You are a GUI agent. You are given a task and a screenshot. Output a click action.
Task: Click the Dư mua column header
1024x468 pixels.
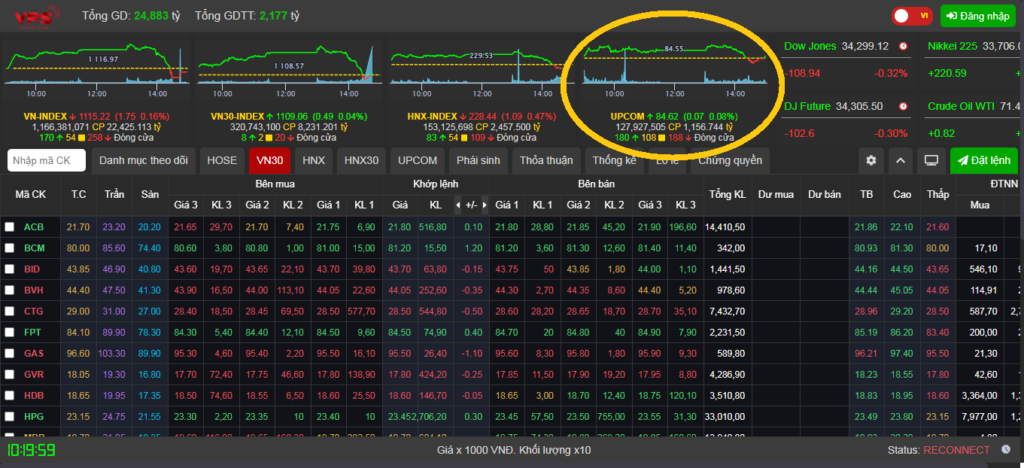coord(776,194)
